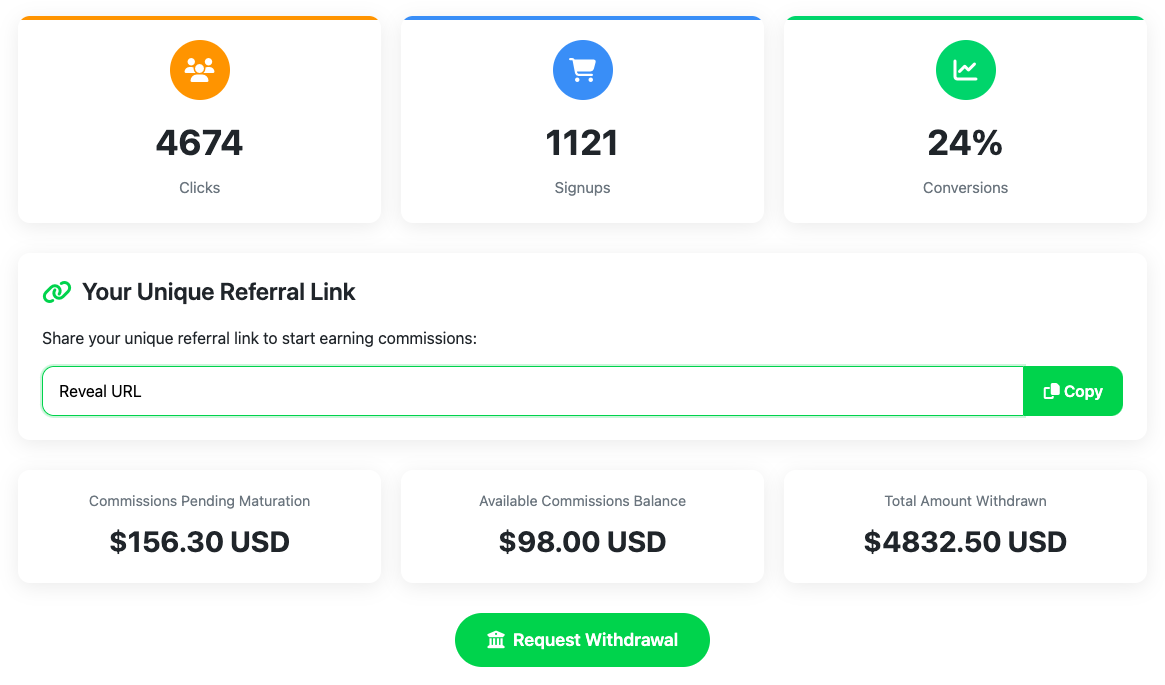Click the Commissions Pending Maturation card

[199, 526]
